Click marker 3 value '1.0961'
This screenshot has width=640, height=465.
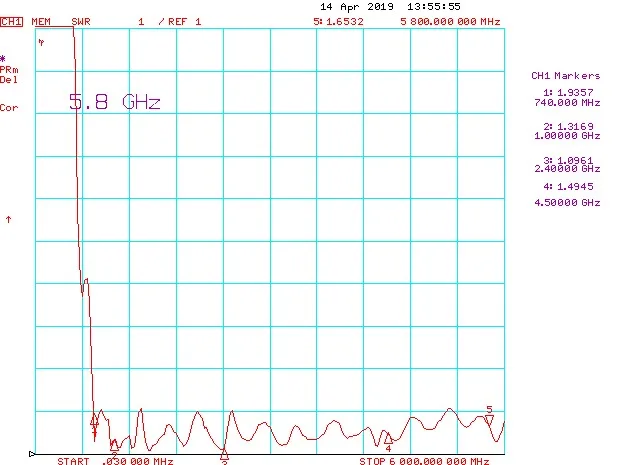[x=575, y=160]
